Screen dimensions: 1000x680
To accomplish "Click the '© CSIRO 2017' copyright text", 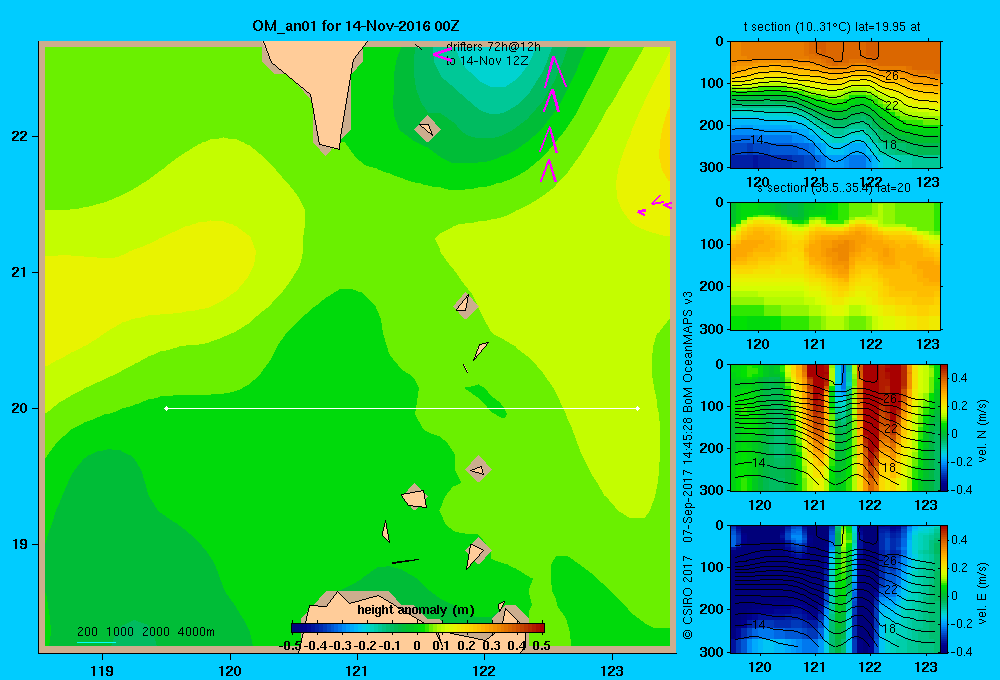I will [x=688, y=598].
